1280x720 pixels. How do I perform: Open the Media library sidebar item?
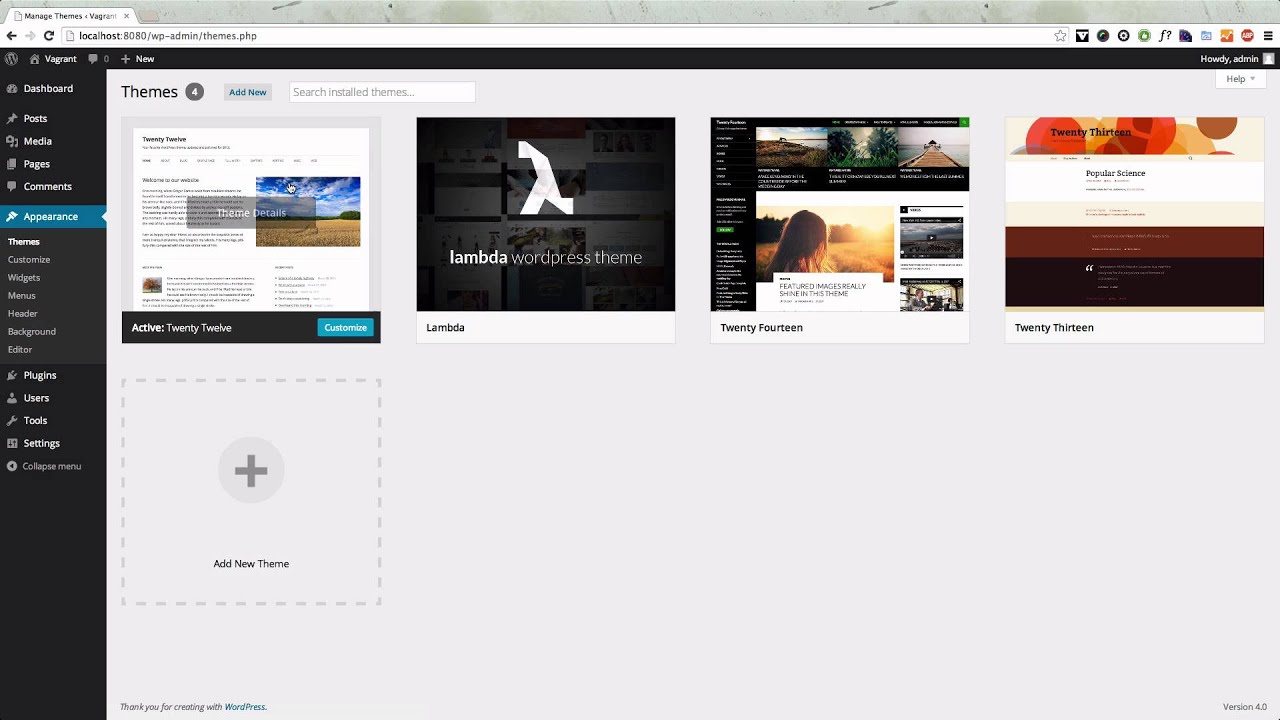[38, 141]
